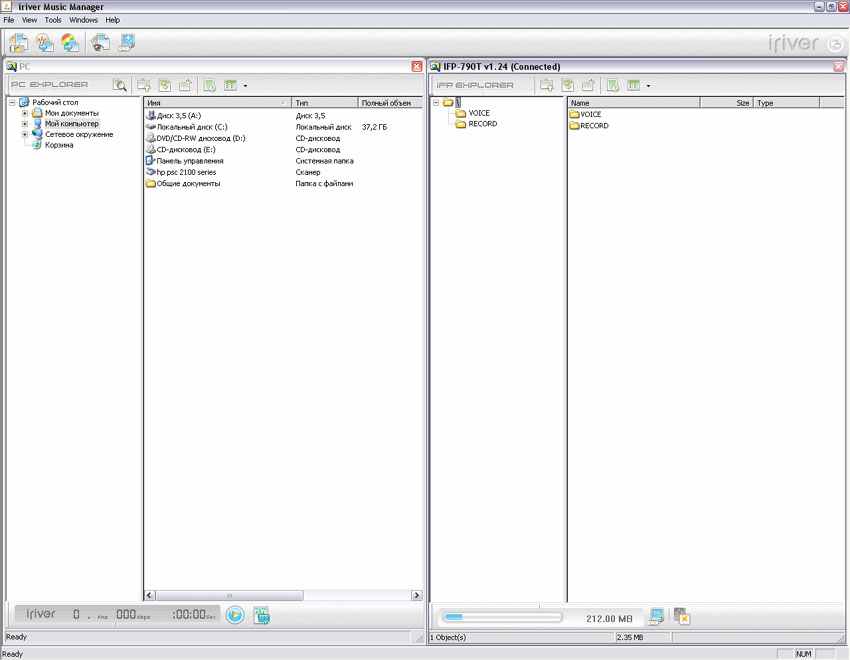Screen dimensions: 850x660
Task: Select Мой компьютер in the PC tree
Action: [x=72, y=124]
